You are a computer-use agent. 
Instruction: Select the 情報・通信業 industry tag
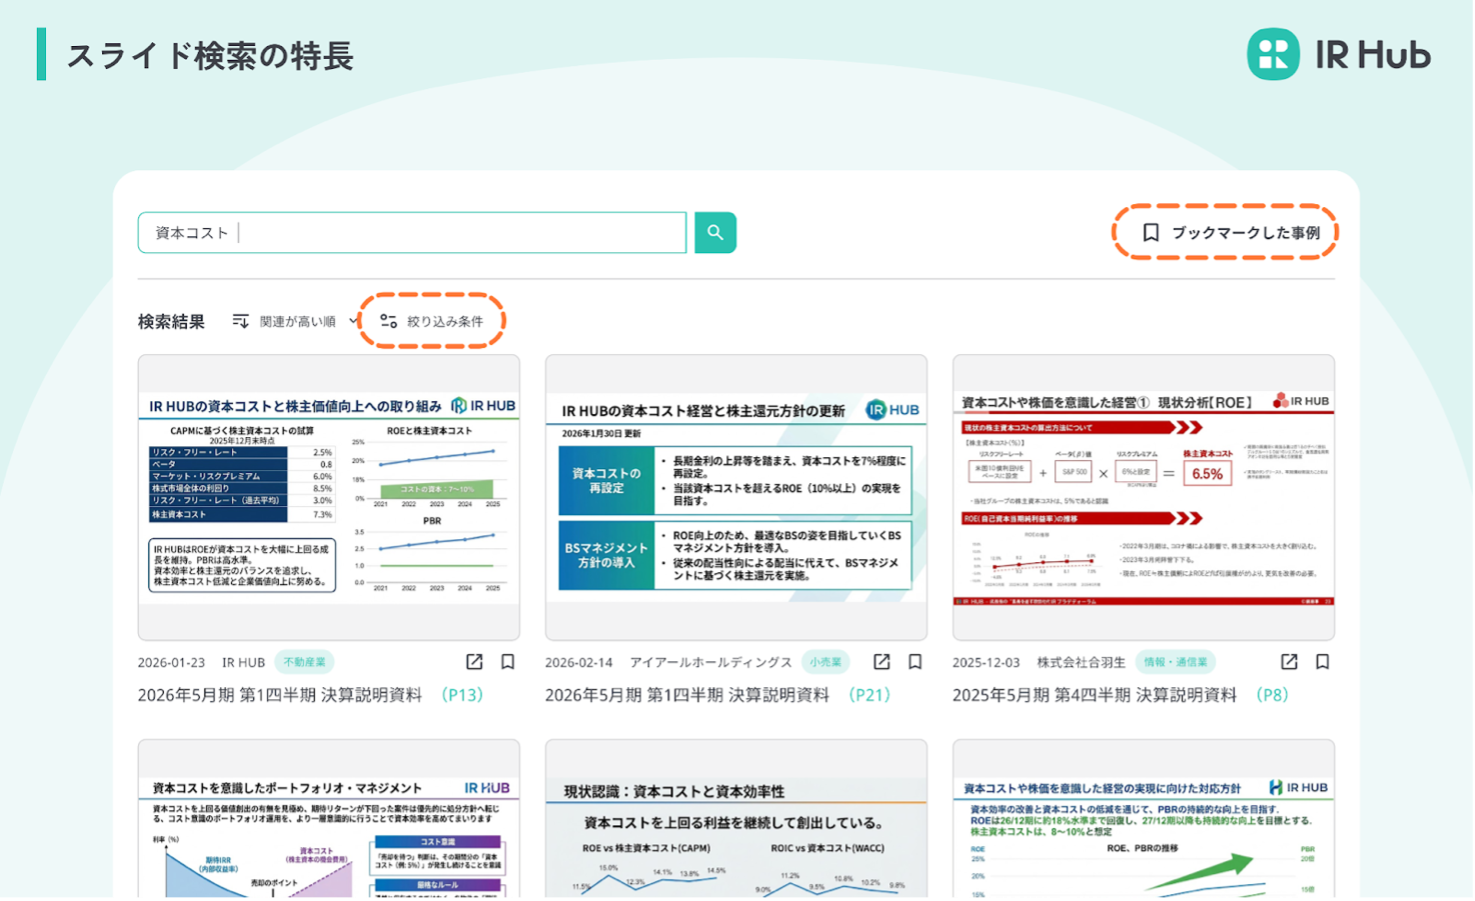pos(1175,662)
